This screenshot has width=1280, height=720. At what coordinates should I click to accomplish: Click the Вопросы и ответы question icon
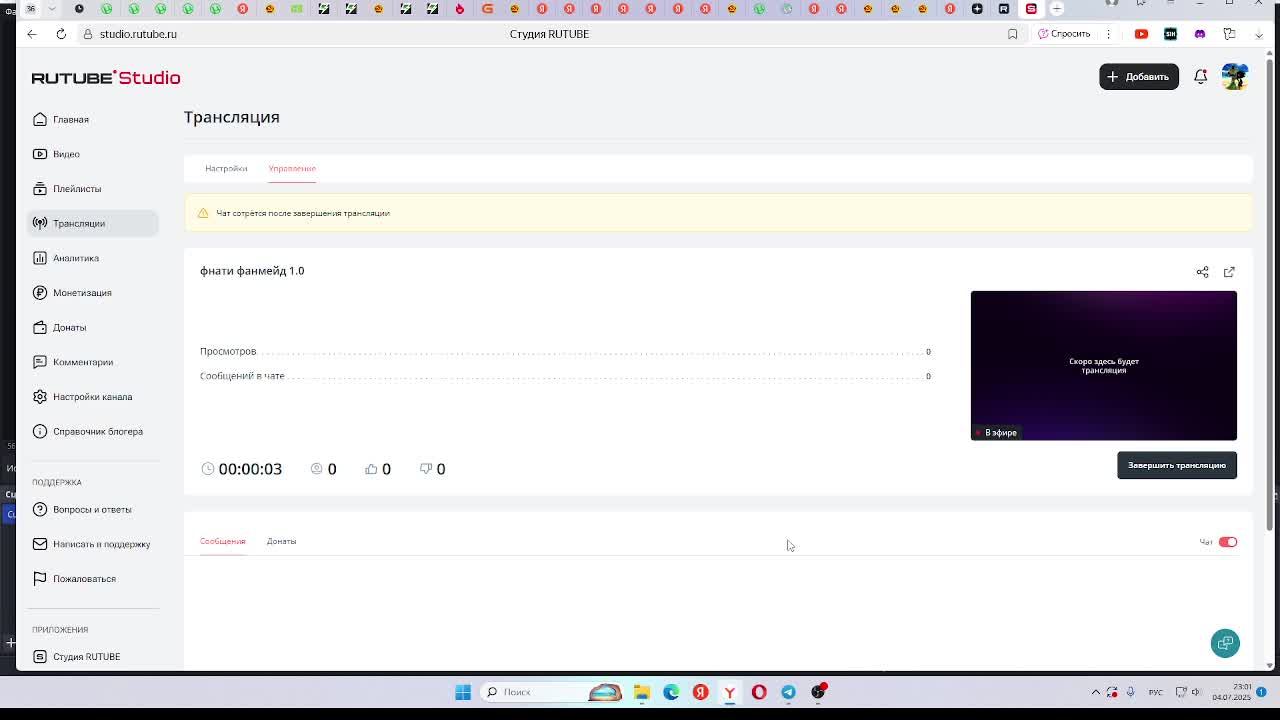click(x=40, y=509)
